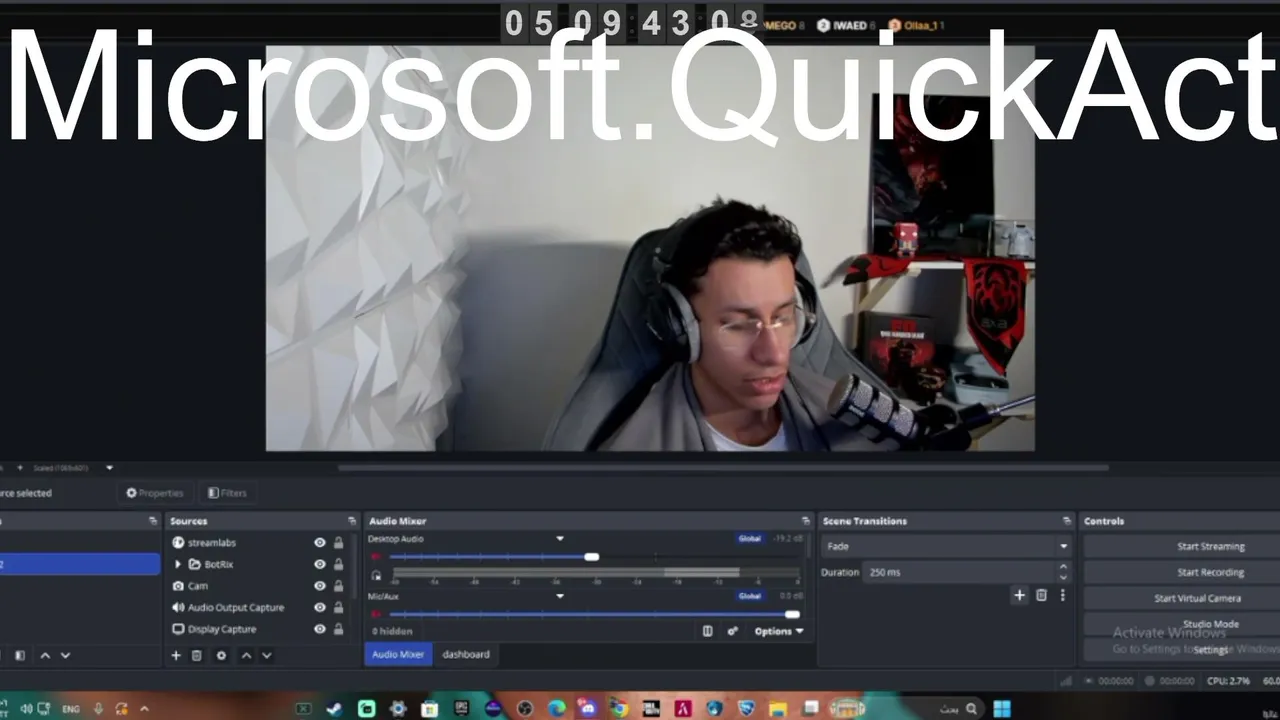Pop out the Scene Transitions dock
The height and width of the screenshot is (720, 1280).
click(x=1067, y=521)
